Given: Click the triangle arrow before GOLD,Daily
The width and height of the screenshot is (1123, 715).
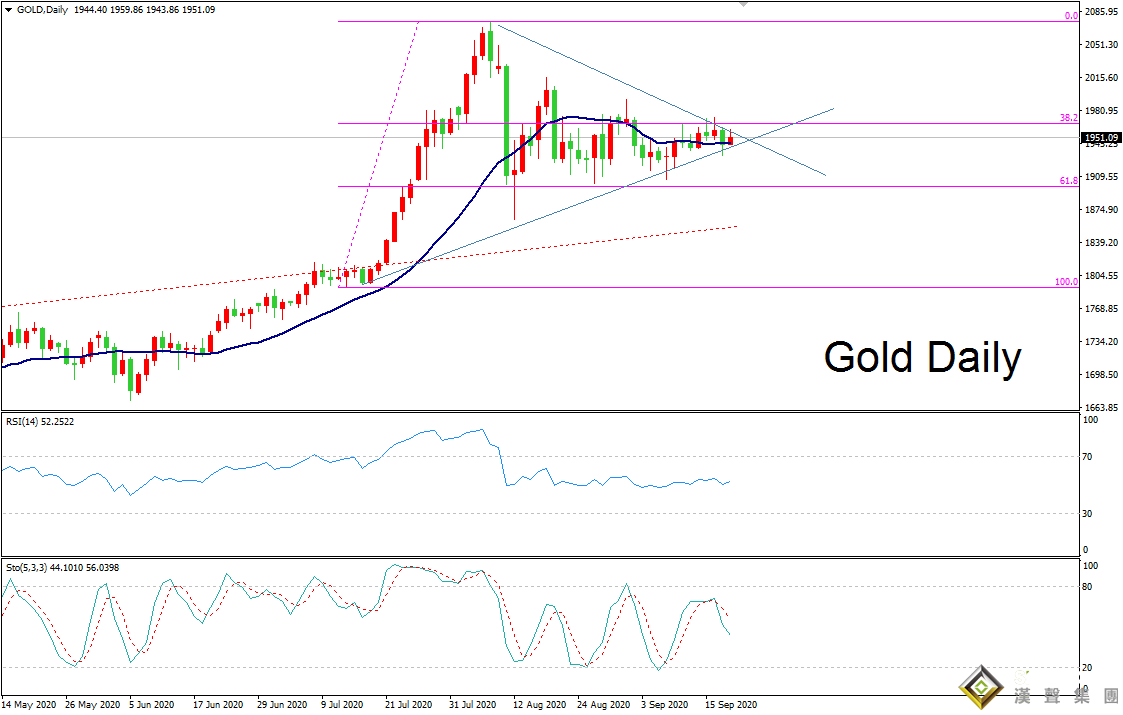Looking at the screenshot, I should (7, 9).
